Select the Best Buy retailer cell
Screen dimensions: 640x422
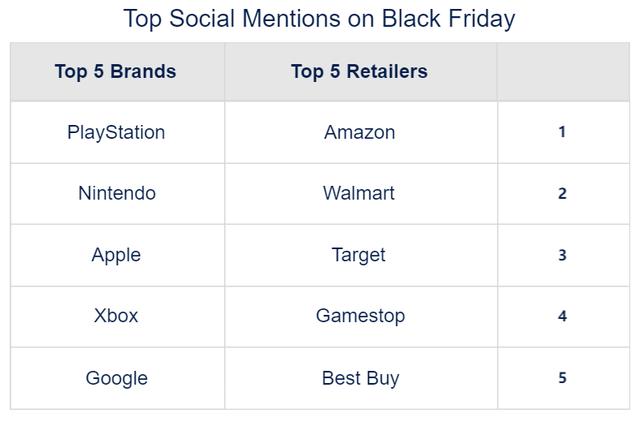[x=360, y=378]
